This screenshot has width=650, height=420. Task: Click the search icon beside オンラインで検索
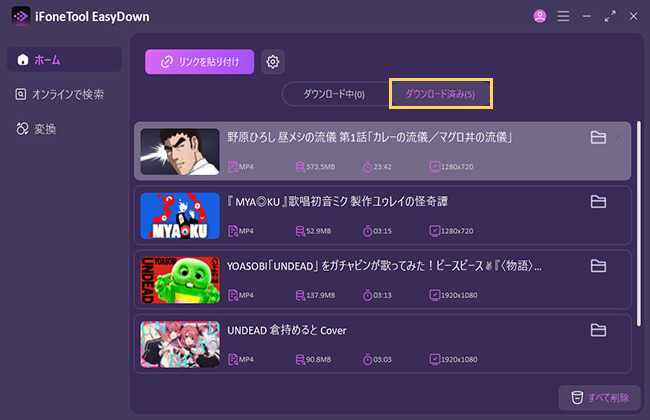click(x=21, y=94)
